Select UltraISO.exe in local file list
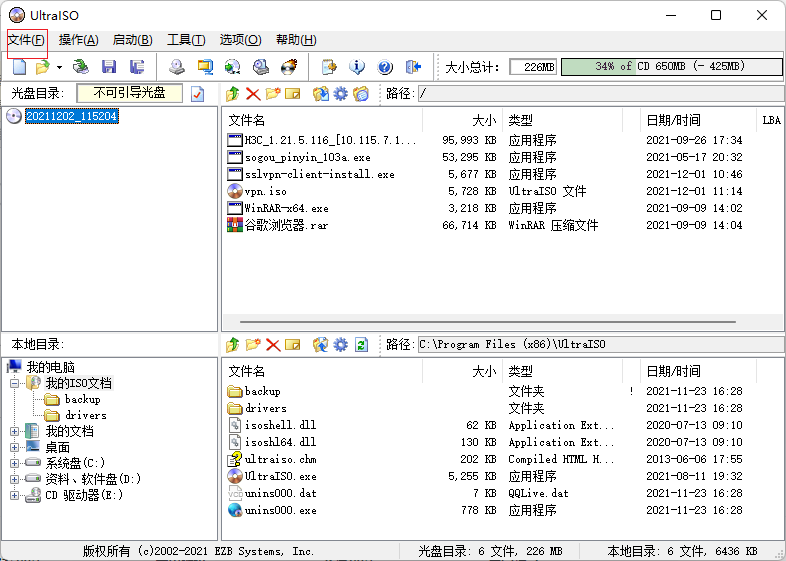This screenshot has height=561, width=786. [x=280, y=476]
